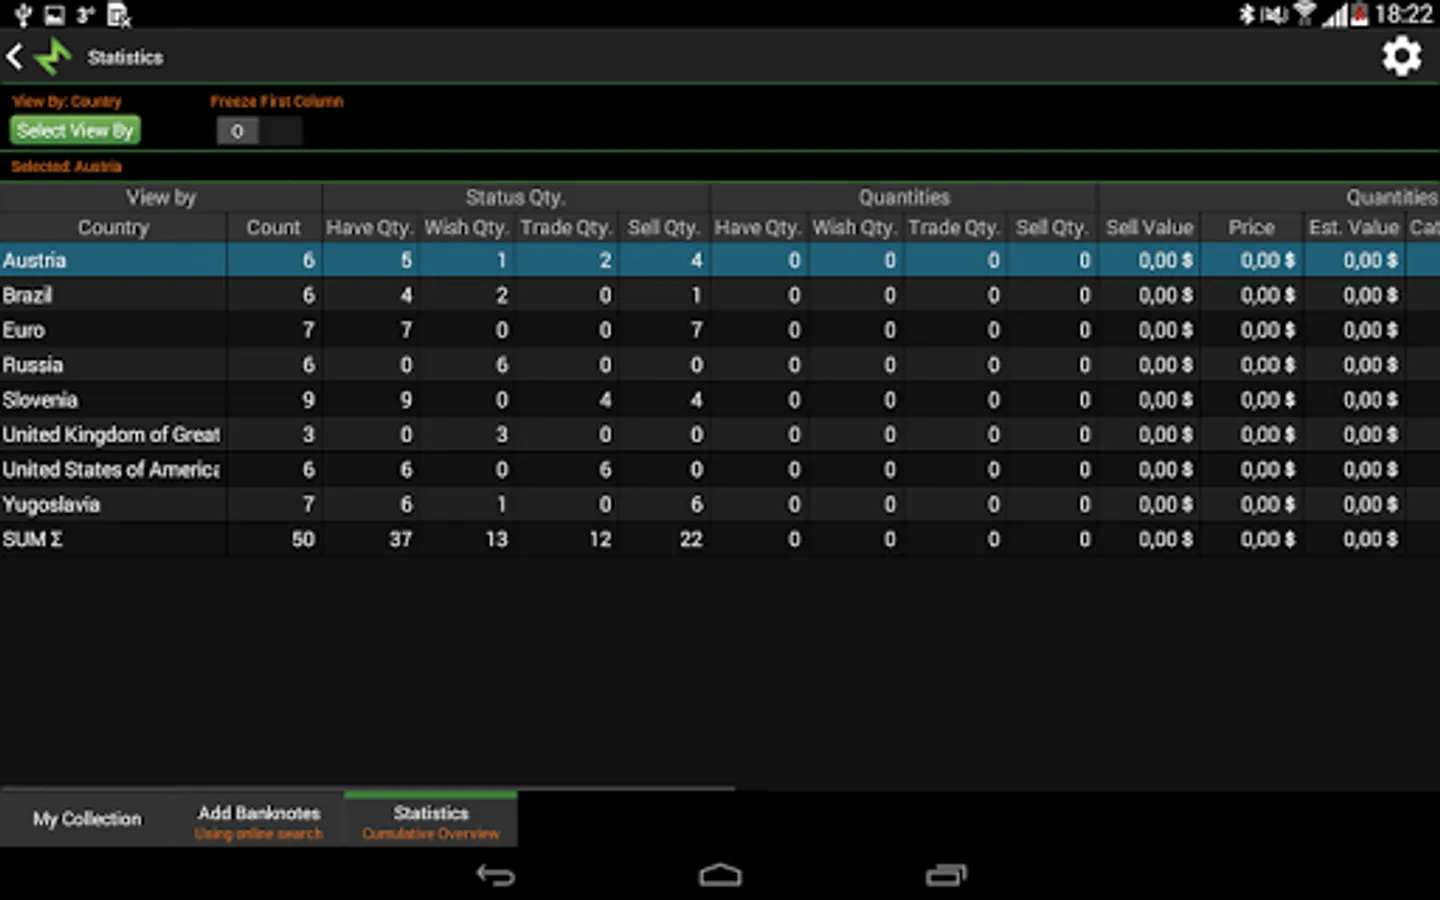This screenshot has width=1440, height=900.
Task: Open settings via the gear icon
Action: point(1401,56)
